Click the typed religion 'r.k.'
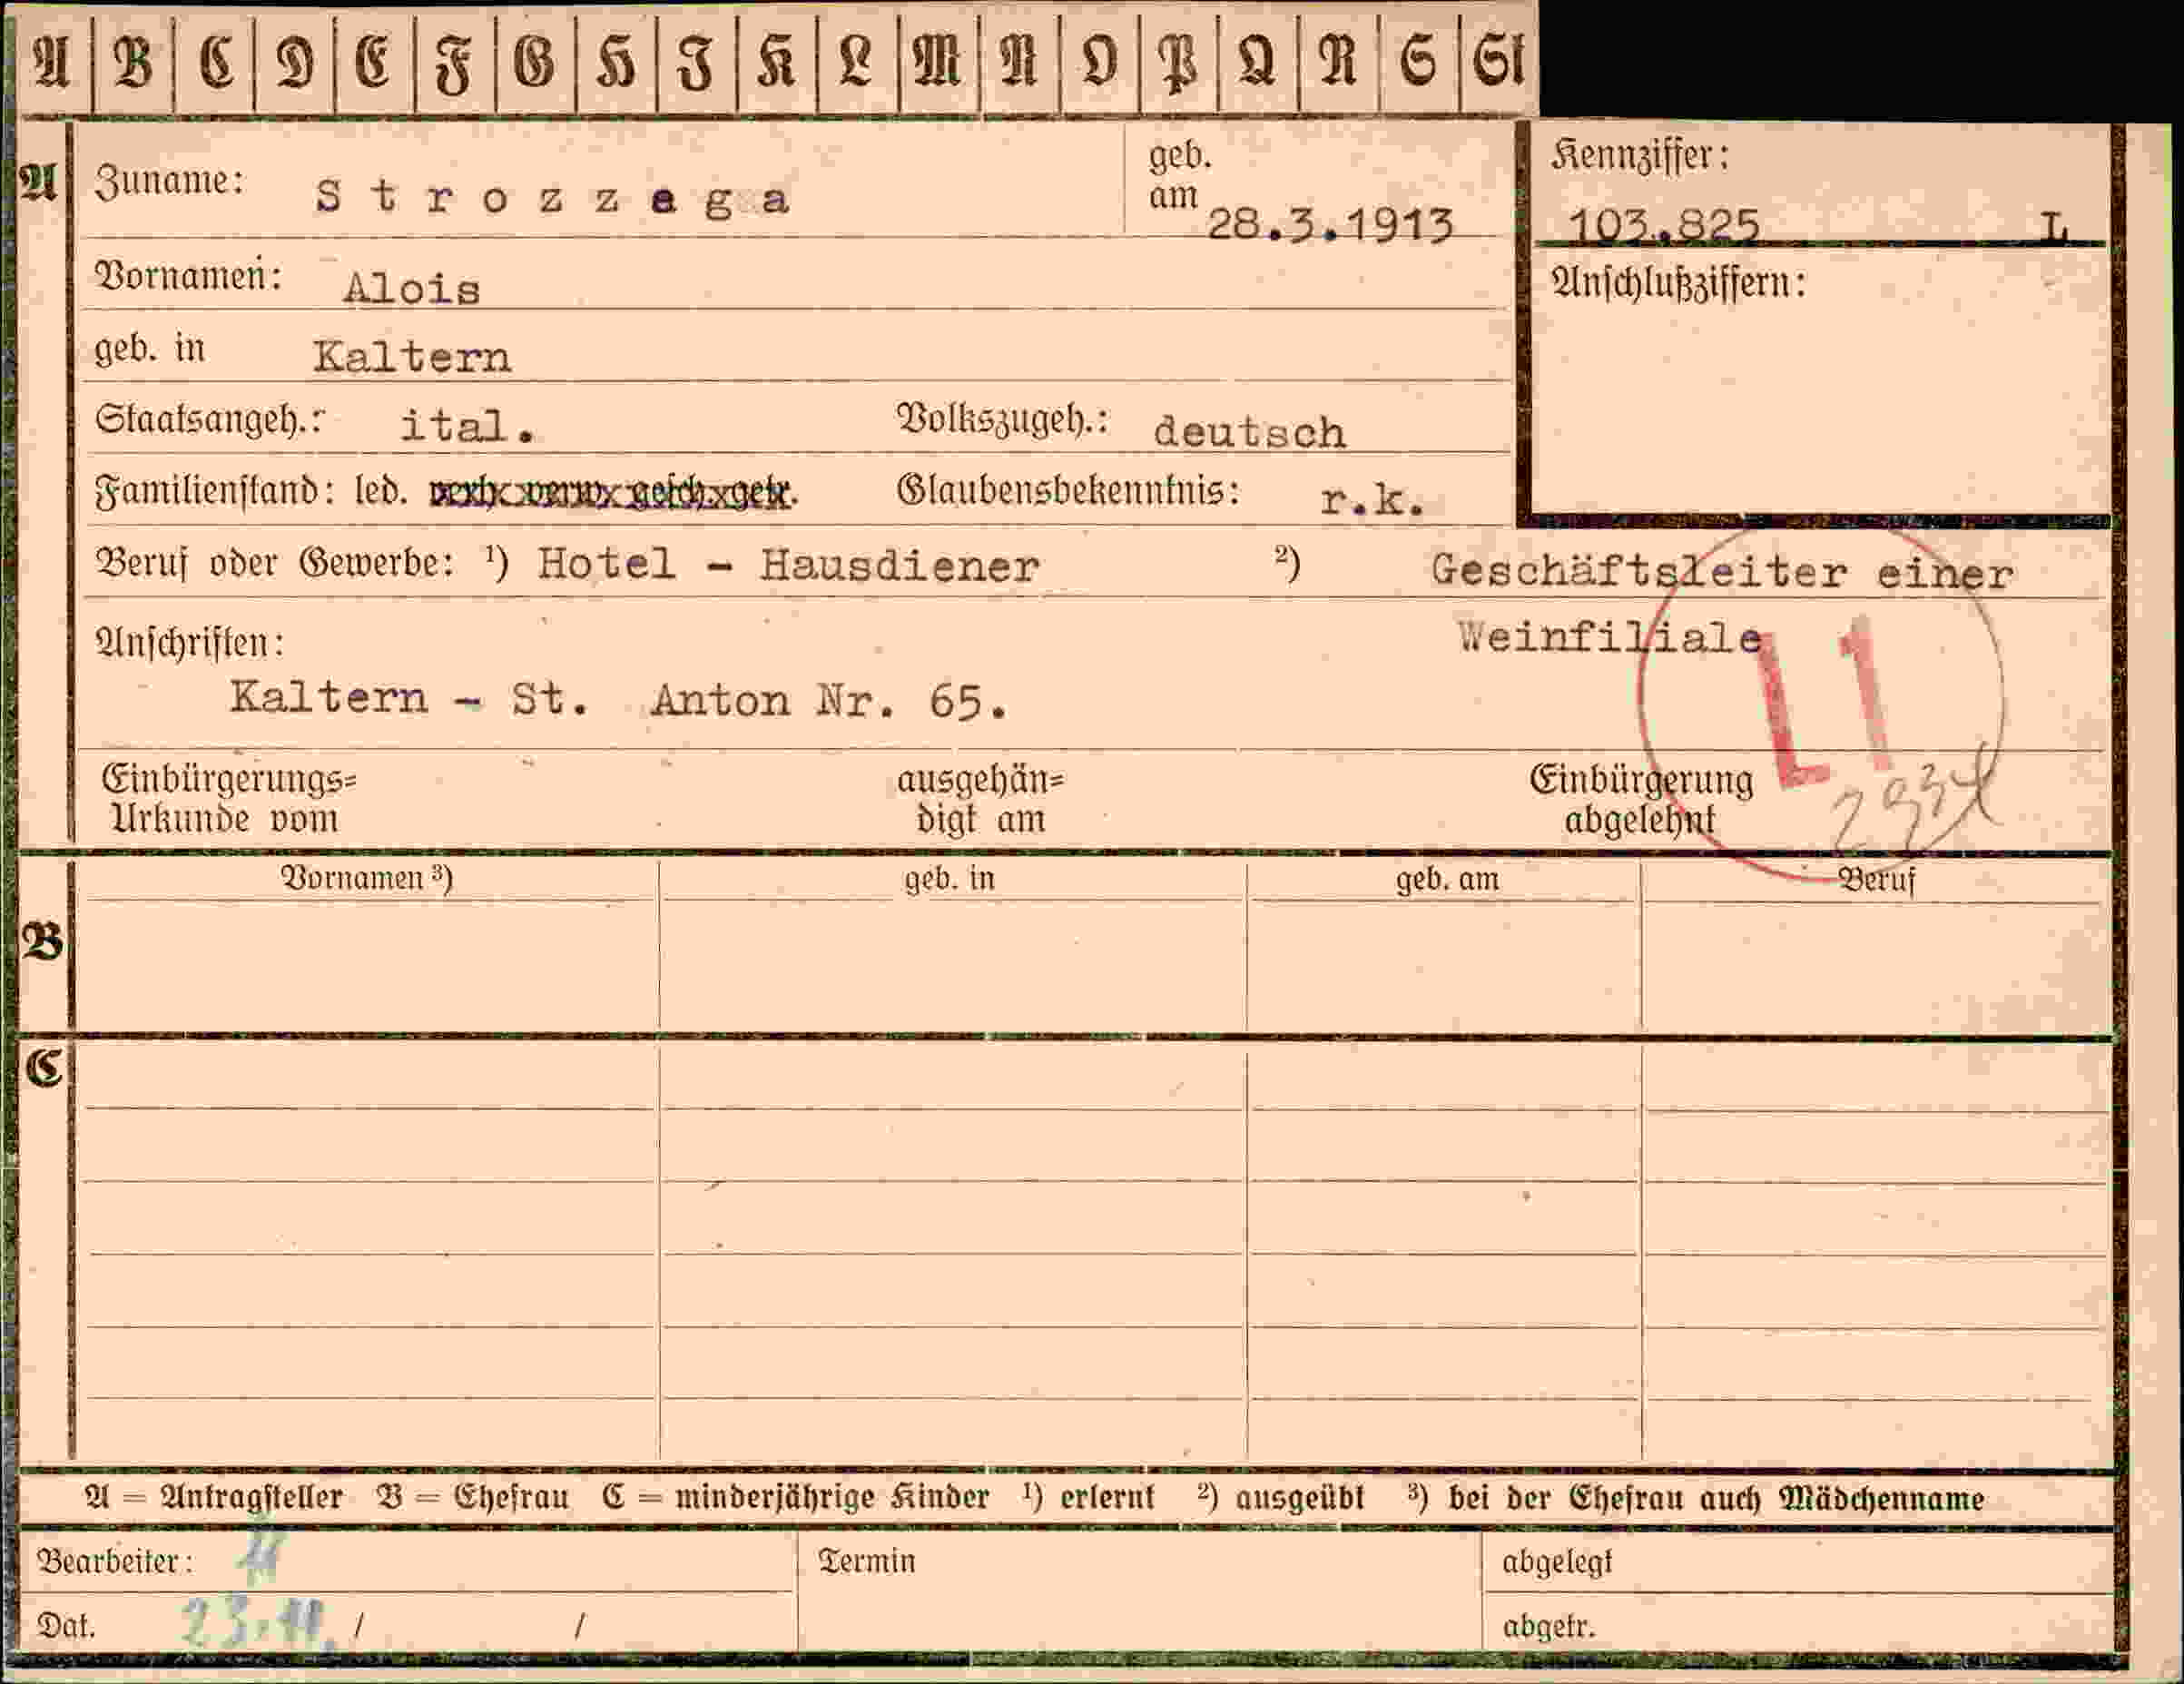2184x1684 pixels. (1372, 500)
